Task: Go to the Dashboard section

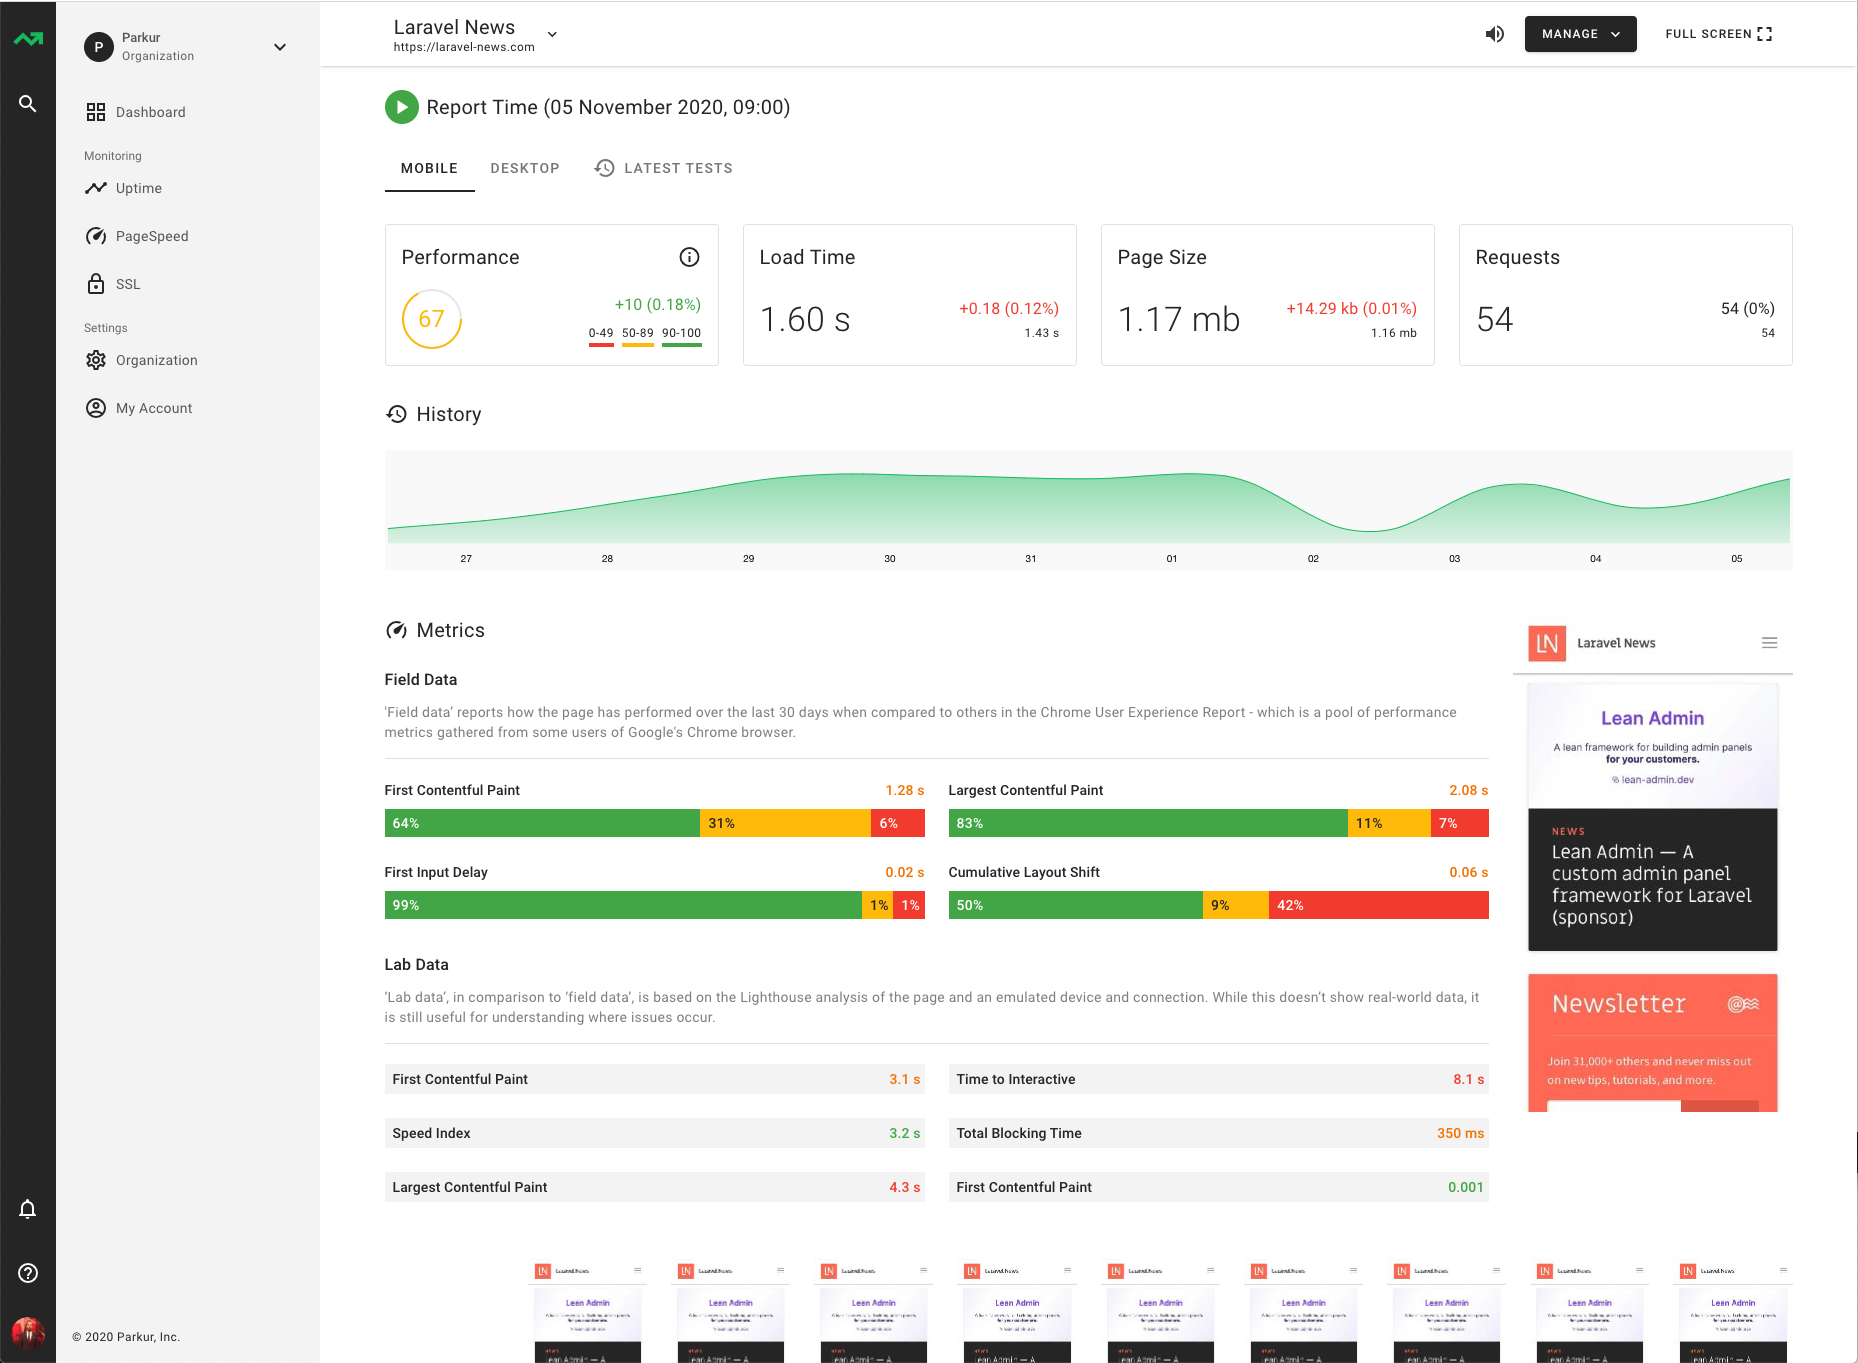Action: click(150, 111)
